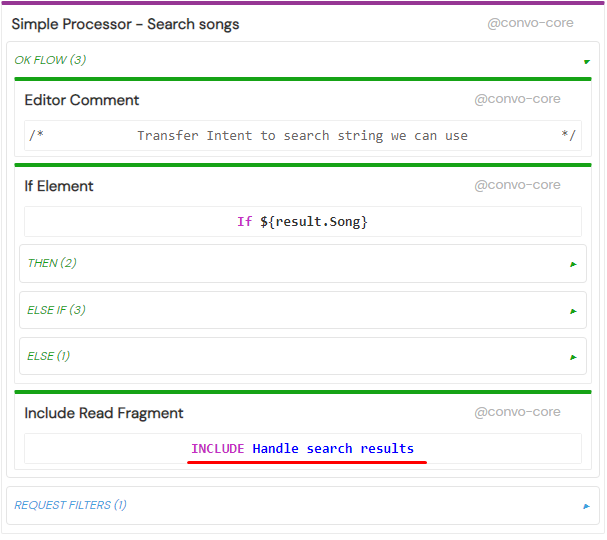Image resolution: width=607 pixels, height=540 pixels.
Task: Expand the THEN (2) arrow
Action: (x=573, y=264)
